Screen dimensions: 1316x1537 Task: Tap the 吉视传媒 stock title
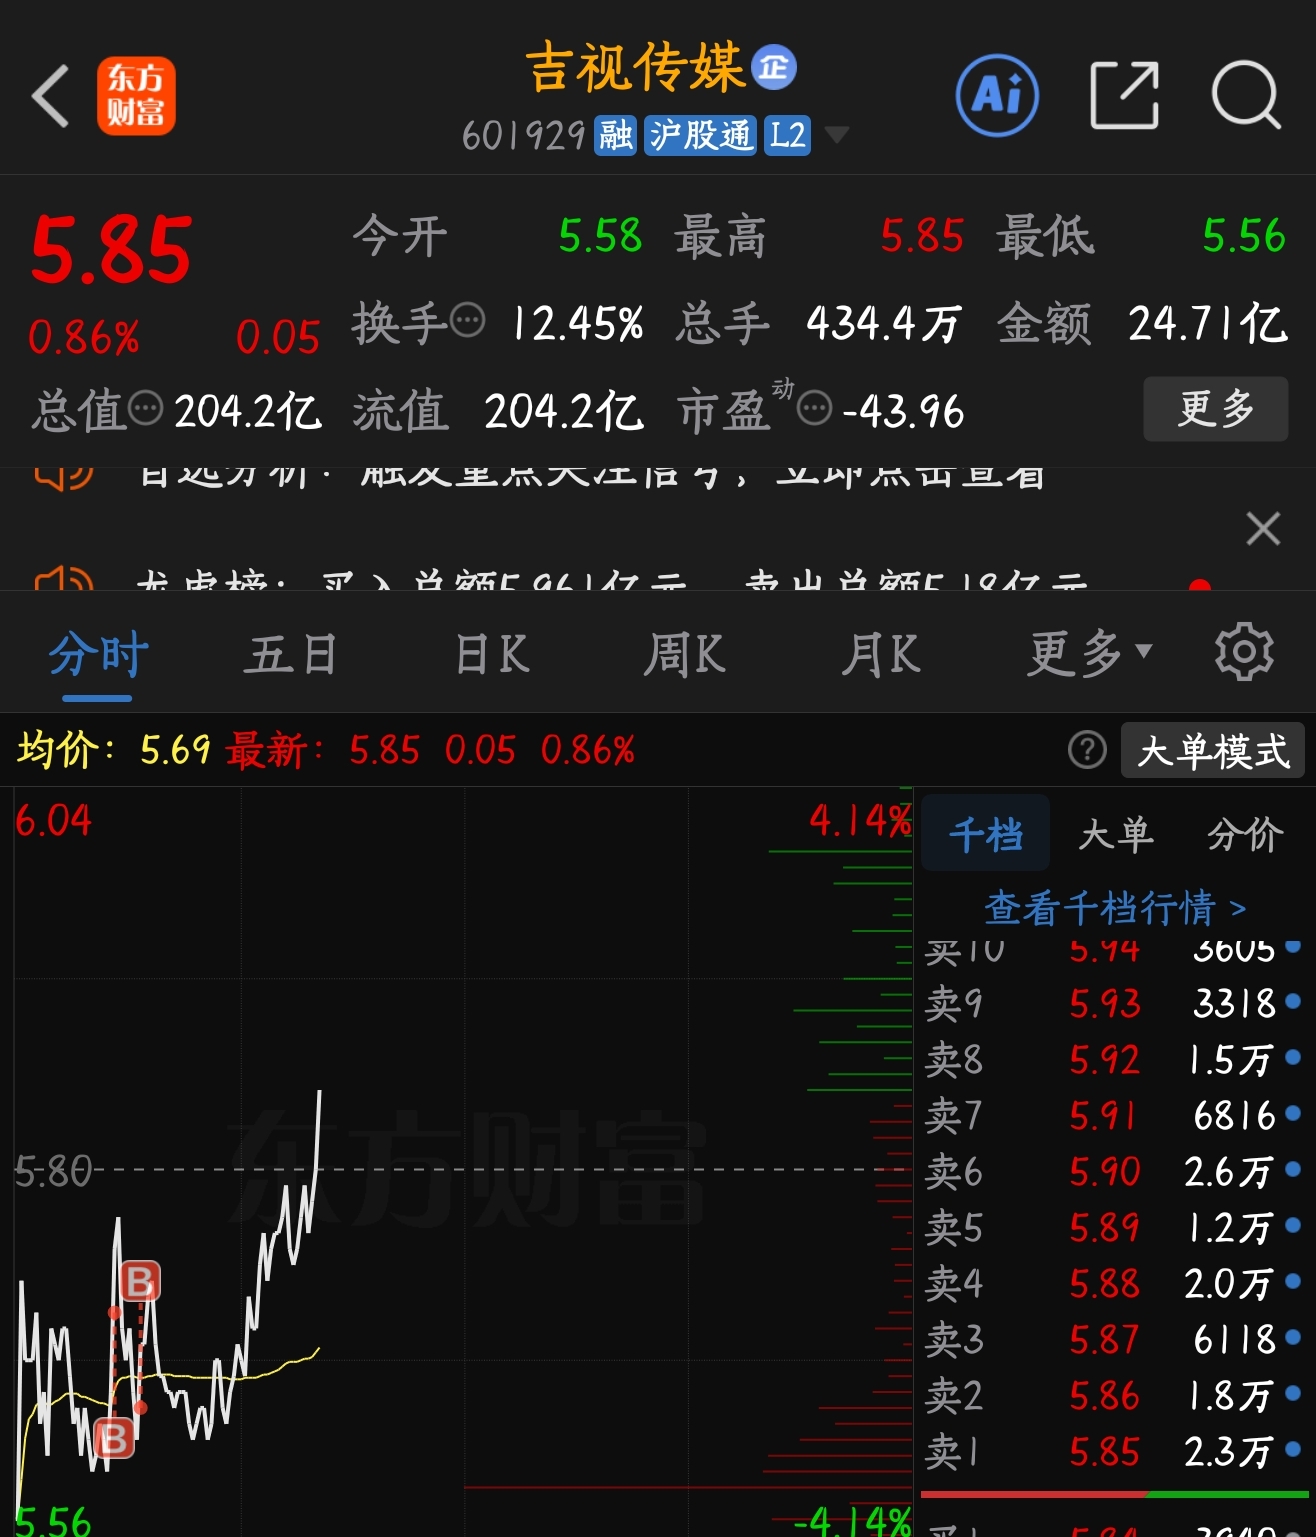point(636,68)
